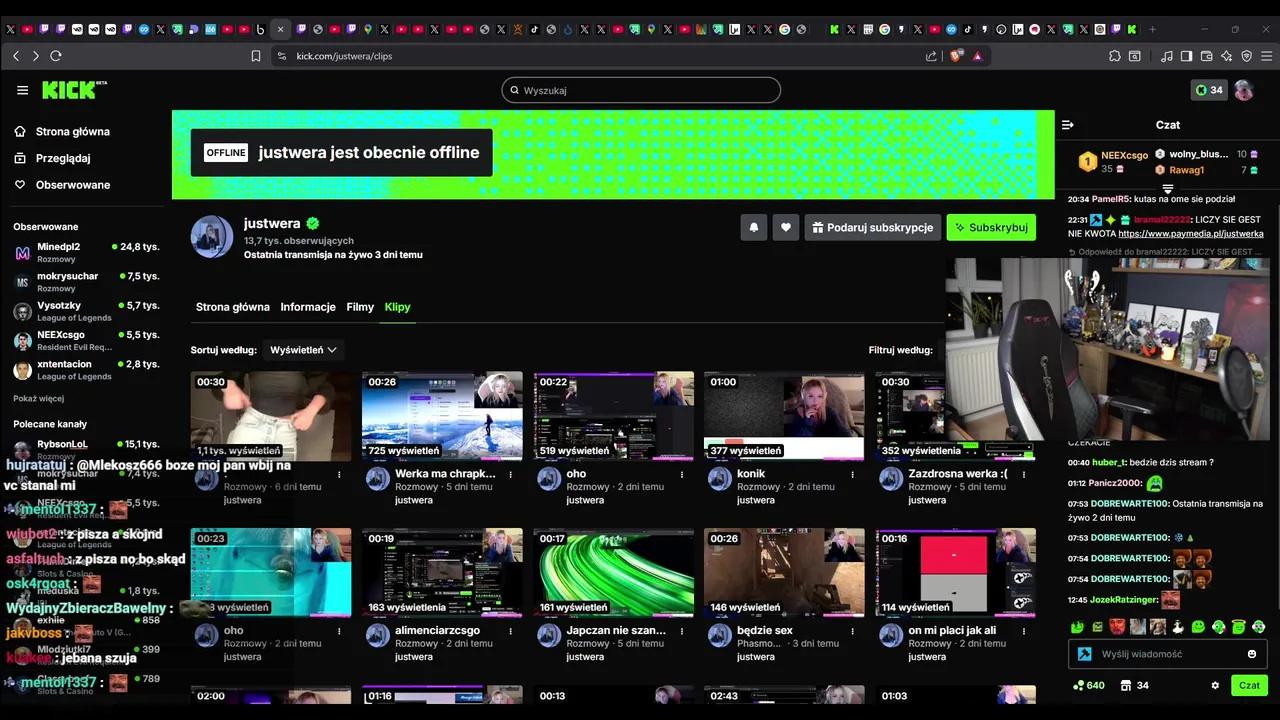Open options menu for clip 'alimenciarzcsgo'

511,631
